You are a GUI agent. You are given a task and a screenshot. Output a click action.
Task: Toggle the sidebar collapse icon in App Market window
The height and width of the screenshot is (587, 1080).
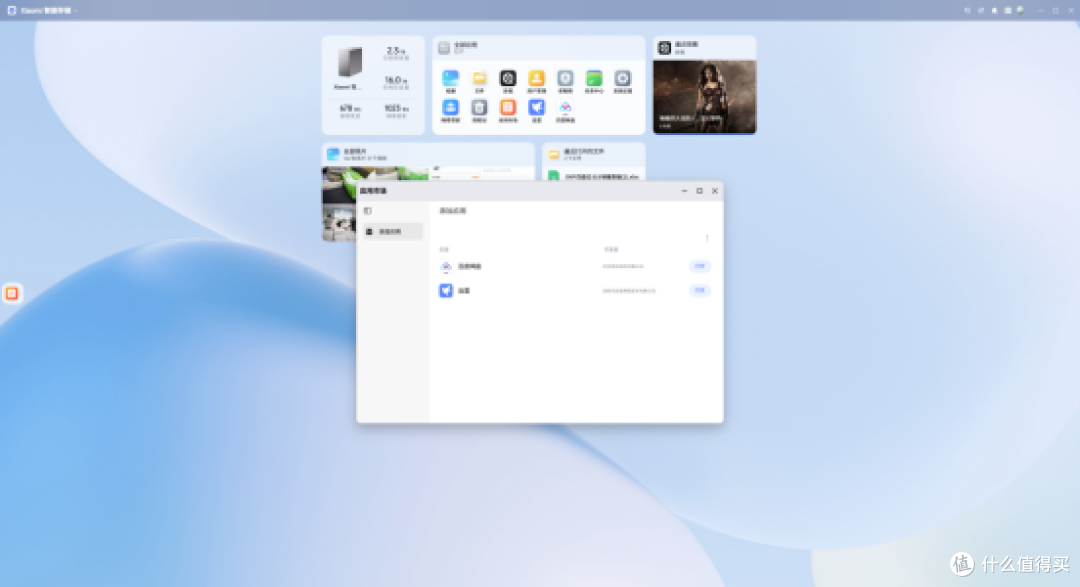368,211
